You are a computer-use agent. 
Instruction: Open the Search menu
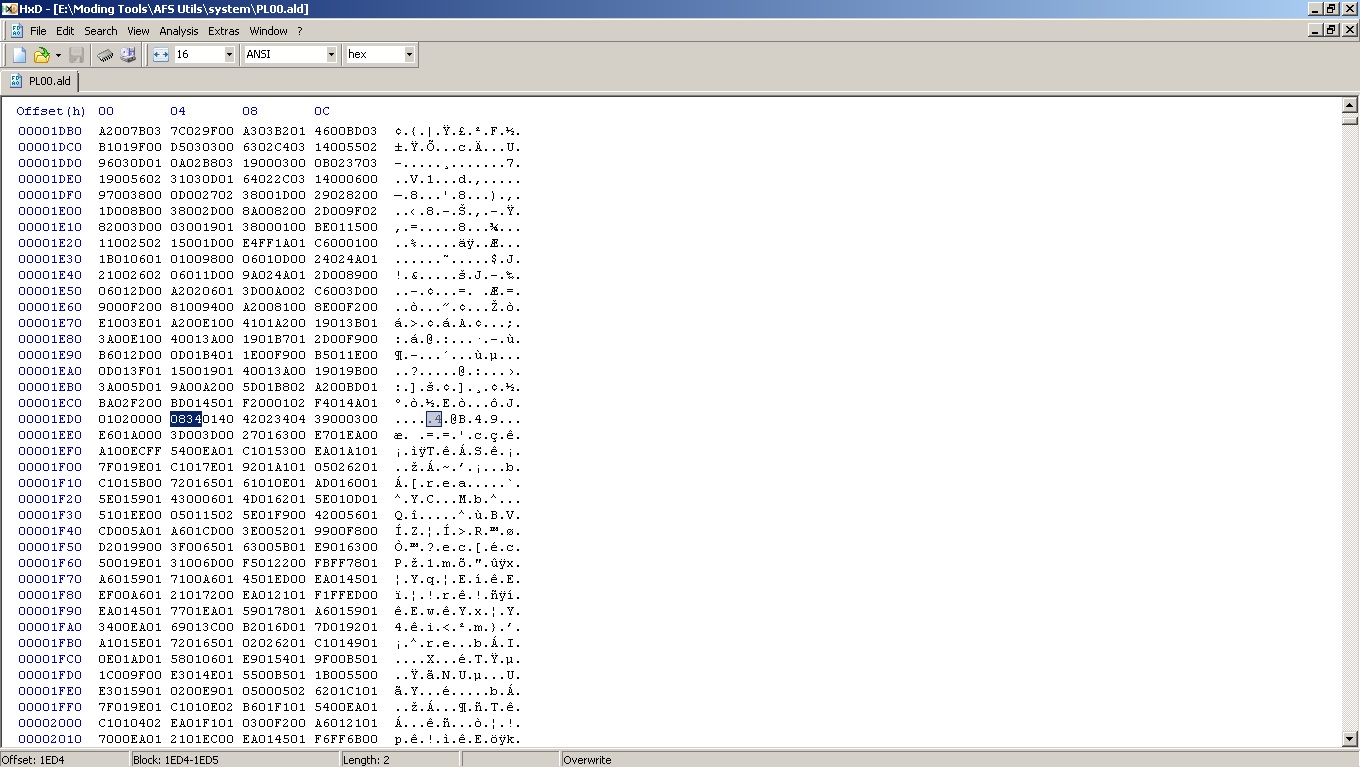101,31
